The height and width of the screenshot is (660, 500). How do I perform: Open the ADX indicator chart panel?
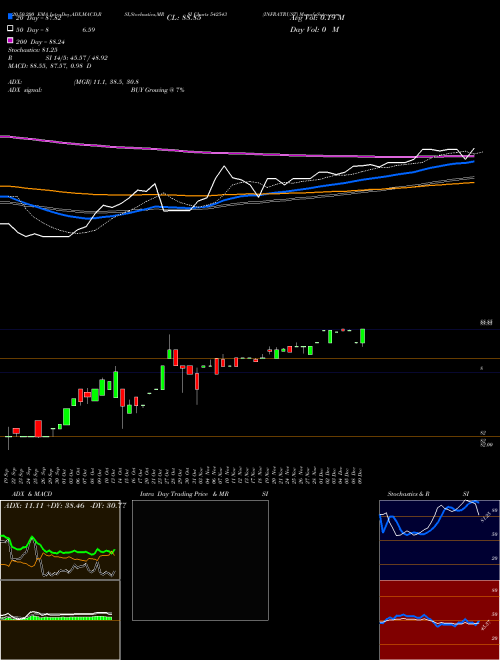tap(60, 540)
